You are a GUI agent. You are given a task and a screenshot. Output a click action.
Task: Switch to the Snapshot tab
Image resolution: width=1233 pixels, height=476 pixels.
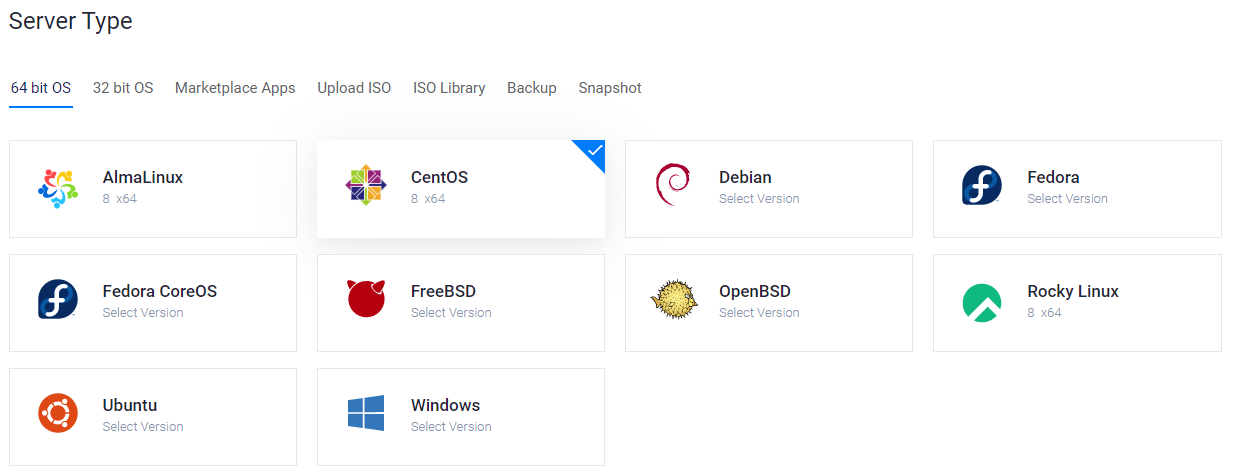(x=610, y=88)
